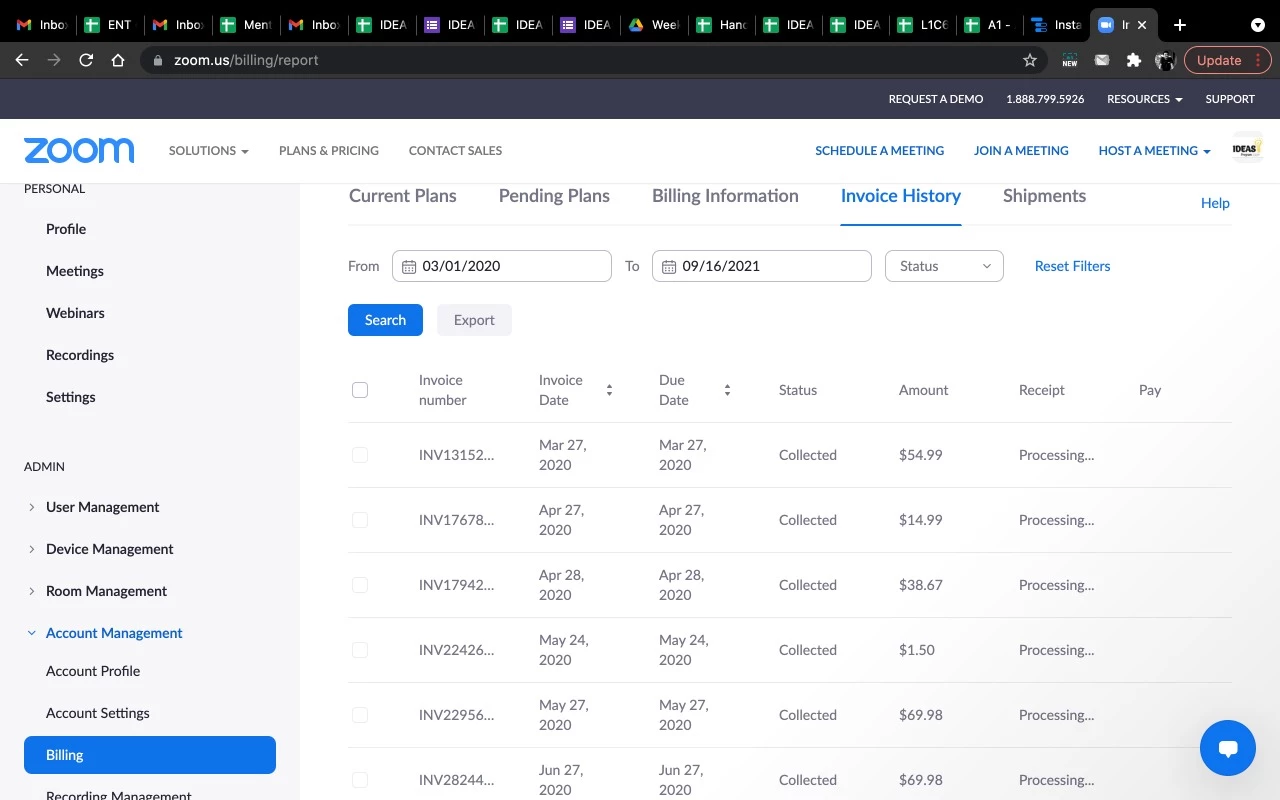The width and height of the screenshot is (1280, 800).
Task: Click the Contact Sales link
Action: (x=455, y=151)
